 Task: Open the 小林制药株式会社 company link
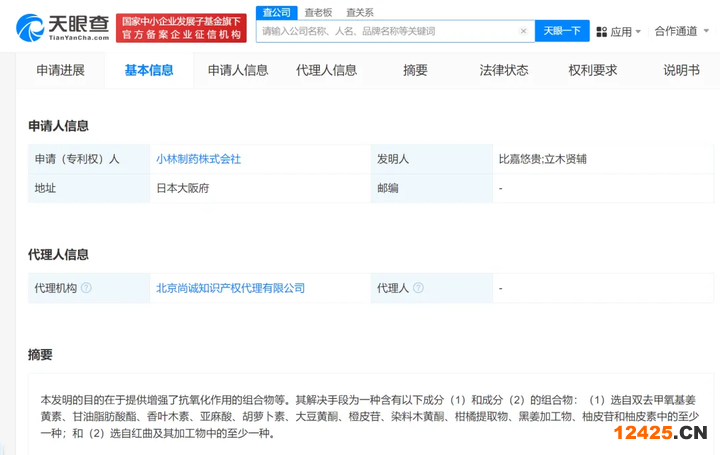198,159
